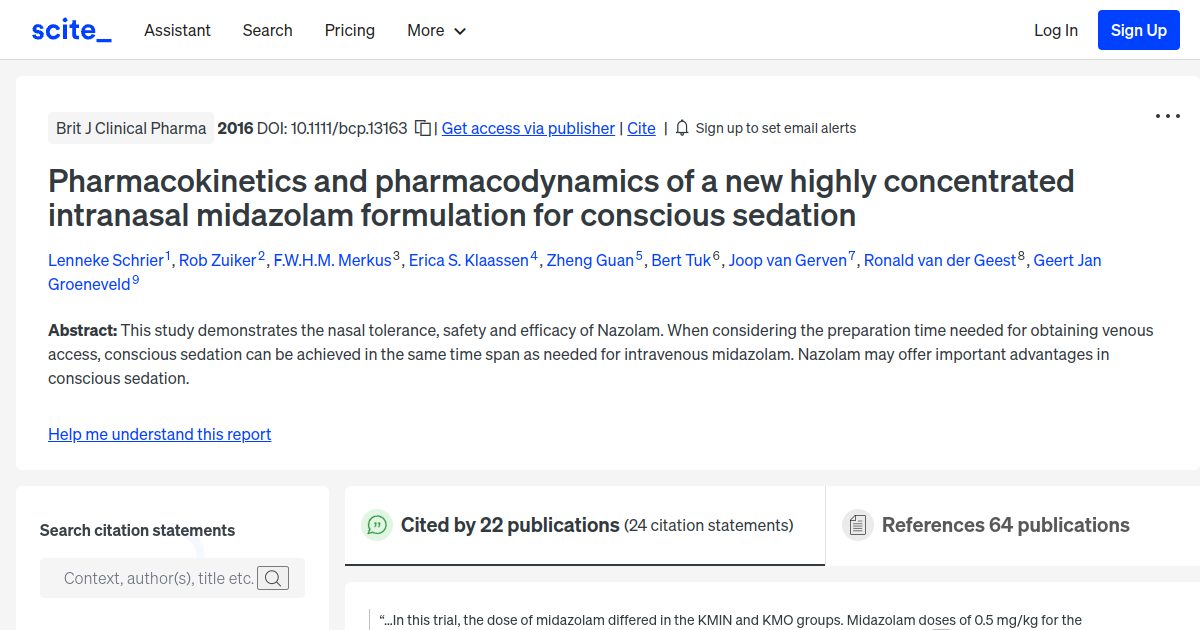Copy the DOI using the copy icon

[423, 128]
